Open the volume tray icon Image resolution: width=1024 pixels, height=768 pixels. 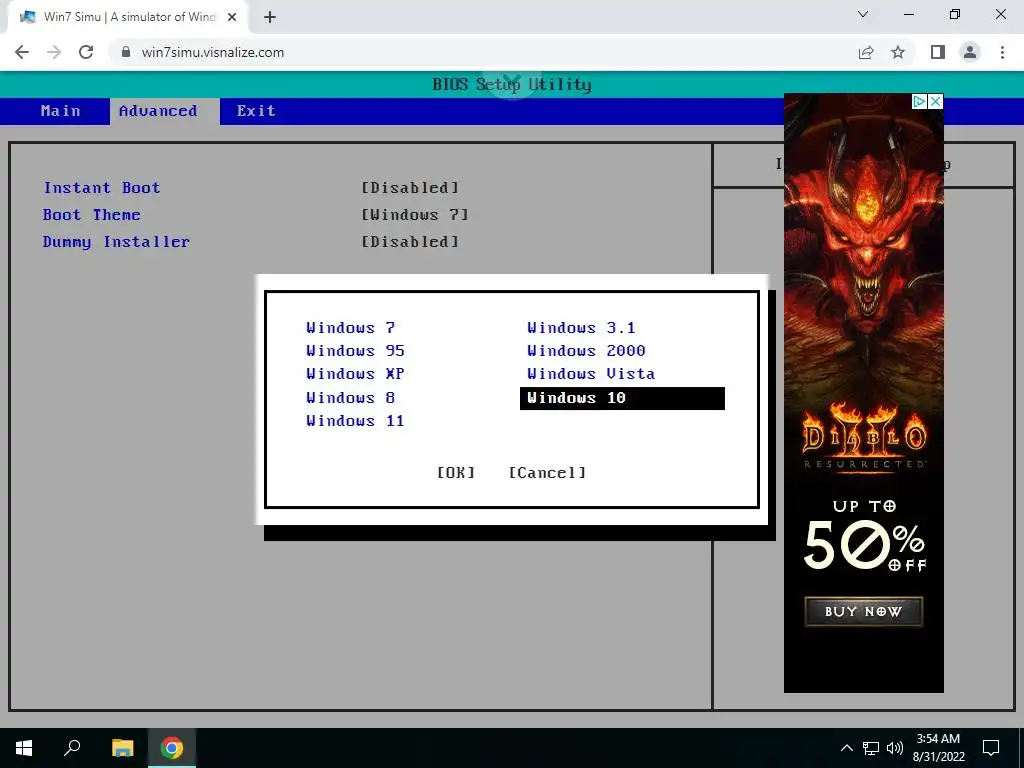895,748
